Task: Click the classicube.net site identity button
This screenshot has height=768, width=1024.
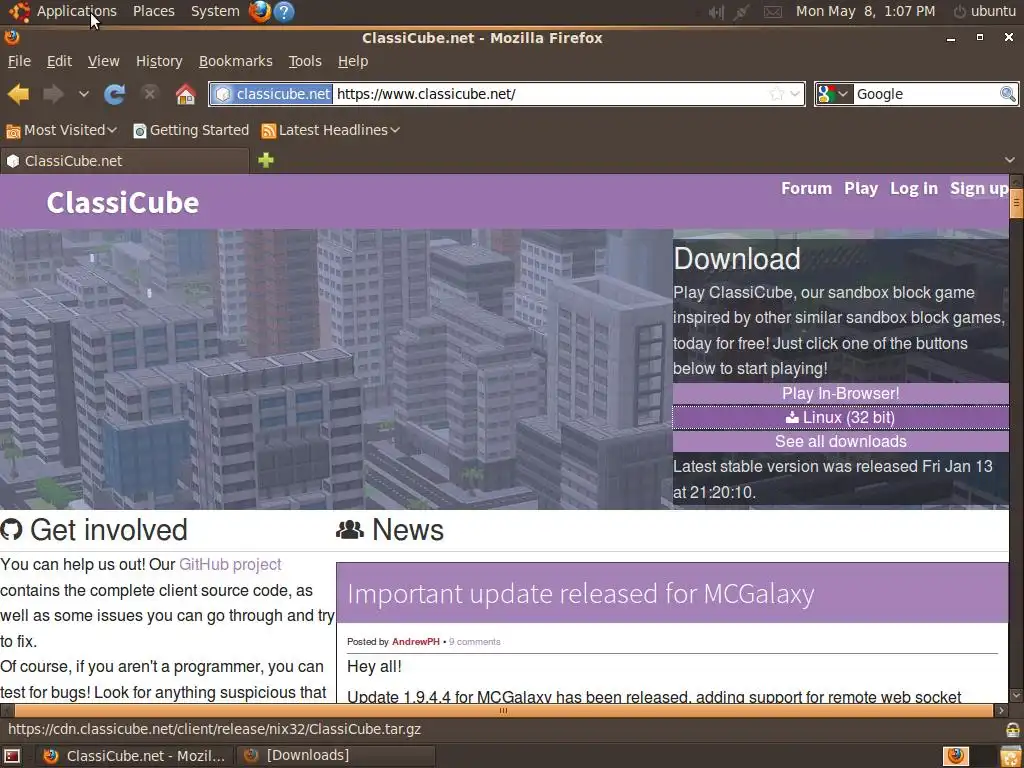Action: (272, 94)
